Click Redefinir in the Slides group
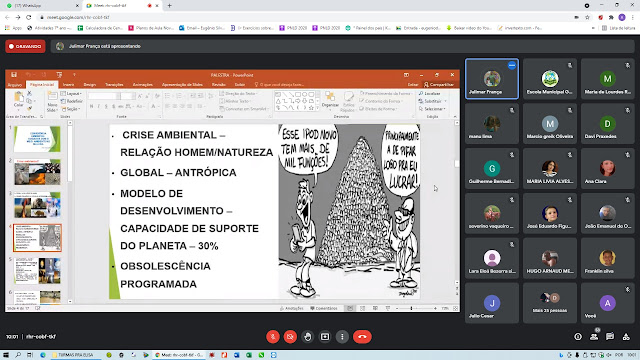The image size is (640, 360). coord(72,101)
